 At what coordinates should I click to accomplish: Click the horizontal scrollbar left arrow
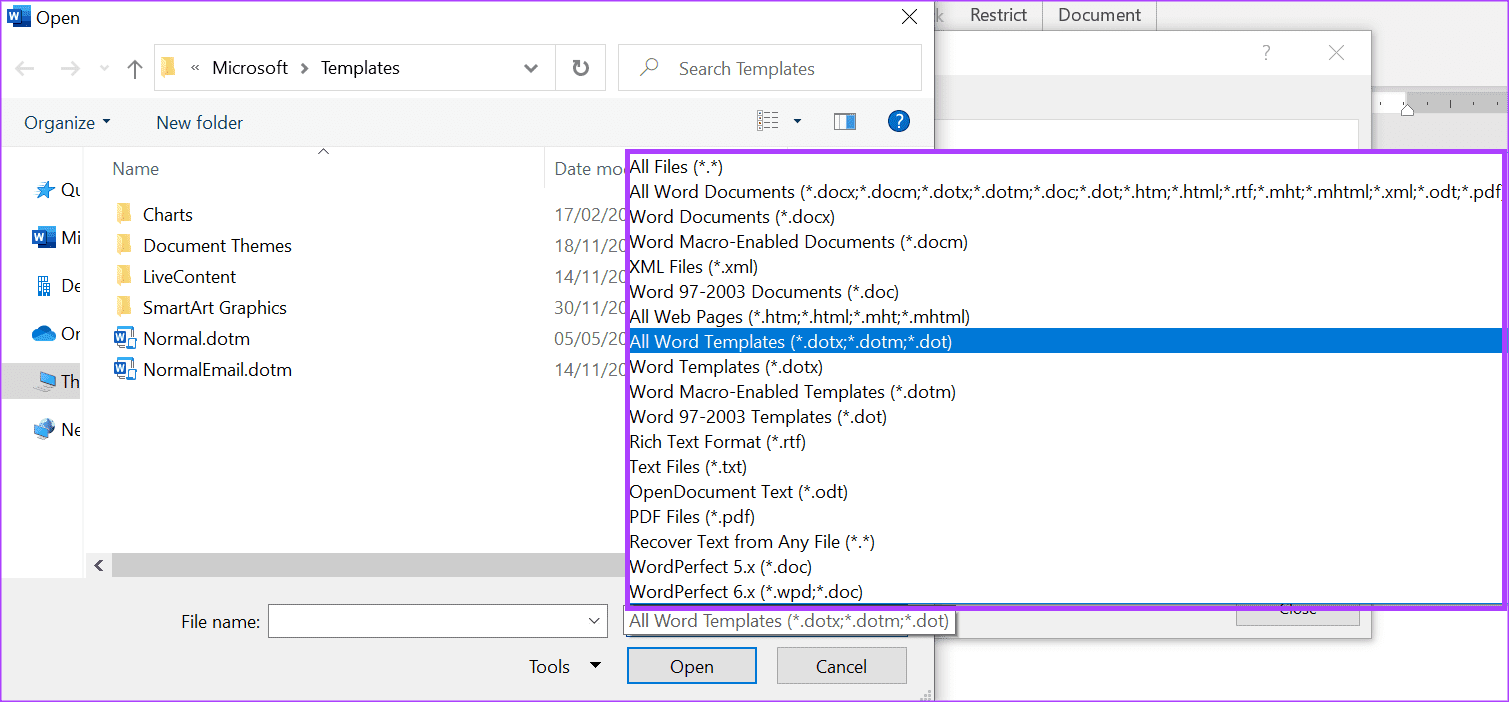[x=98, y=566]
